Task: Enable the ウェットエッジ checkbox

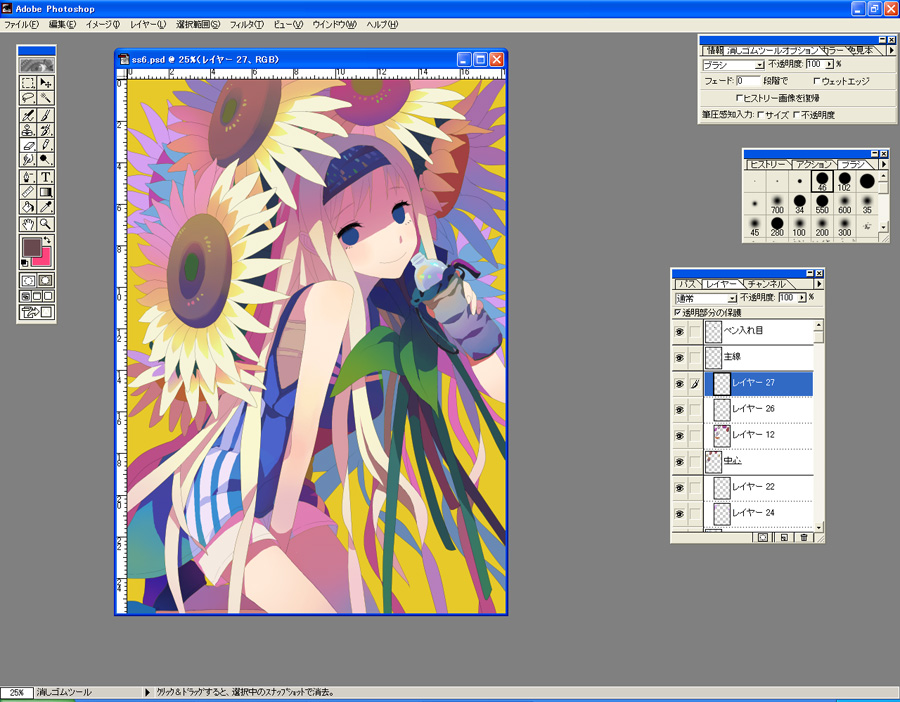Action: point(816,81)
